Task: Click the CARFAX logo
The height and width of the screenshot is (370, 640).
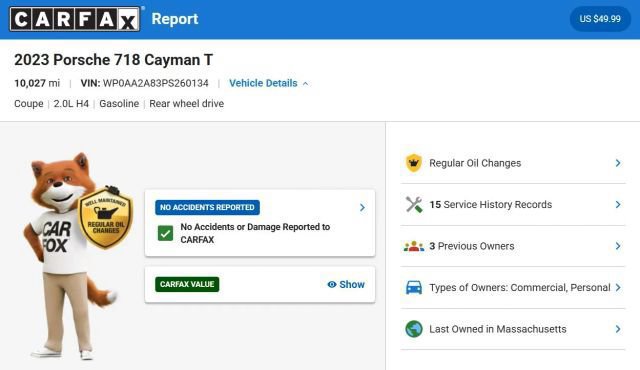Action: 75,19
